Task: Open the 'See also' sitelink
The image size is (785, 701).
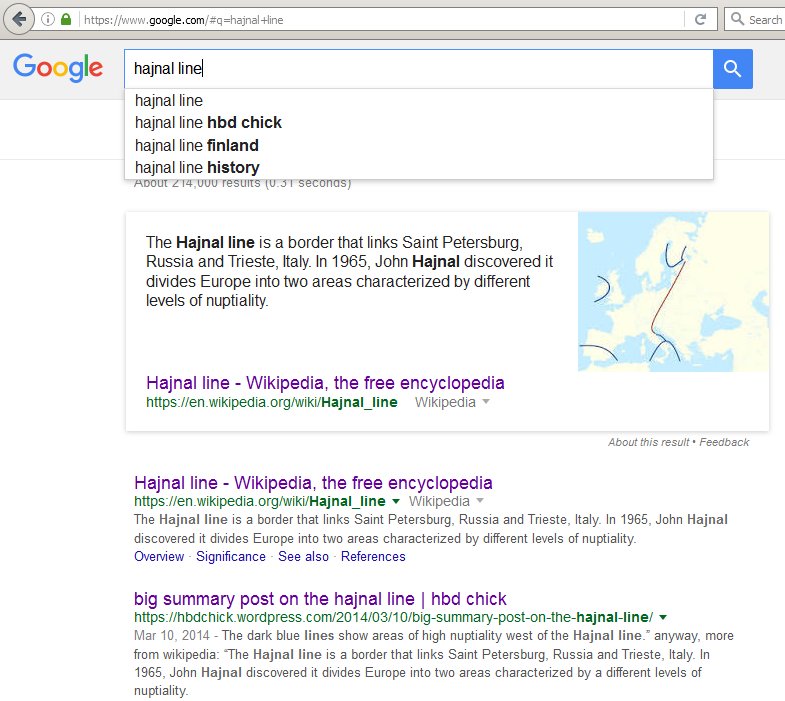Action: (303, 557)
